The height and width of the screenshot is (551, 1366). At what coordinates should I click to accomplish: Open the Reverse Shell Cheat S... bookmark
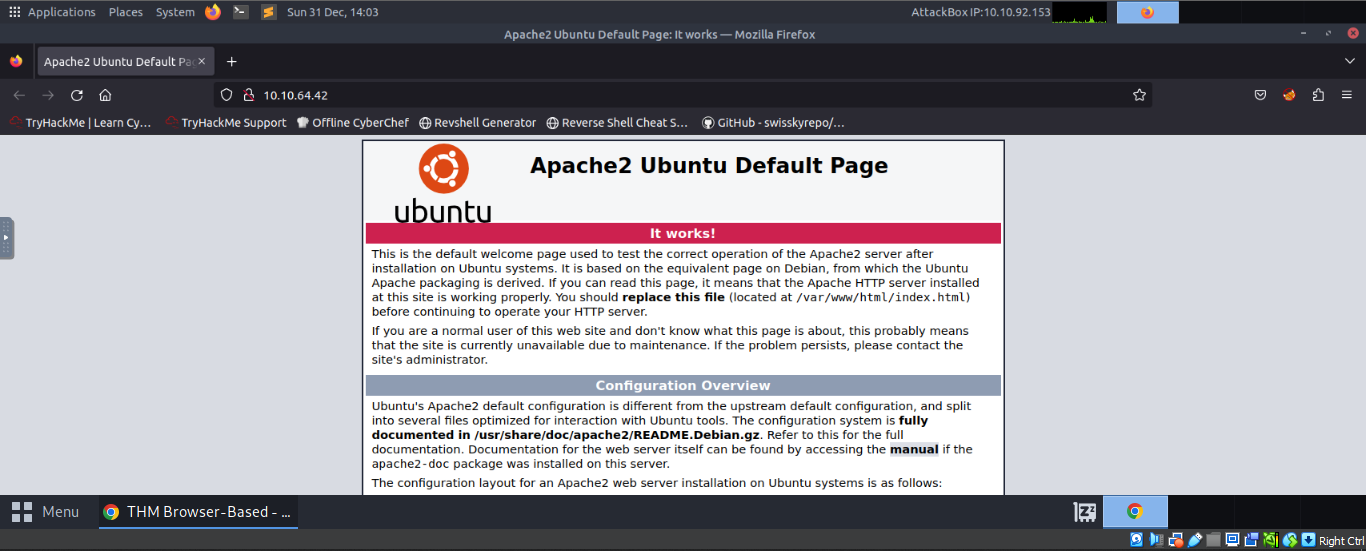(x=618, y=123)
